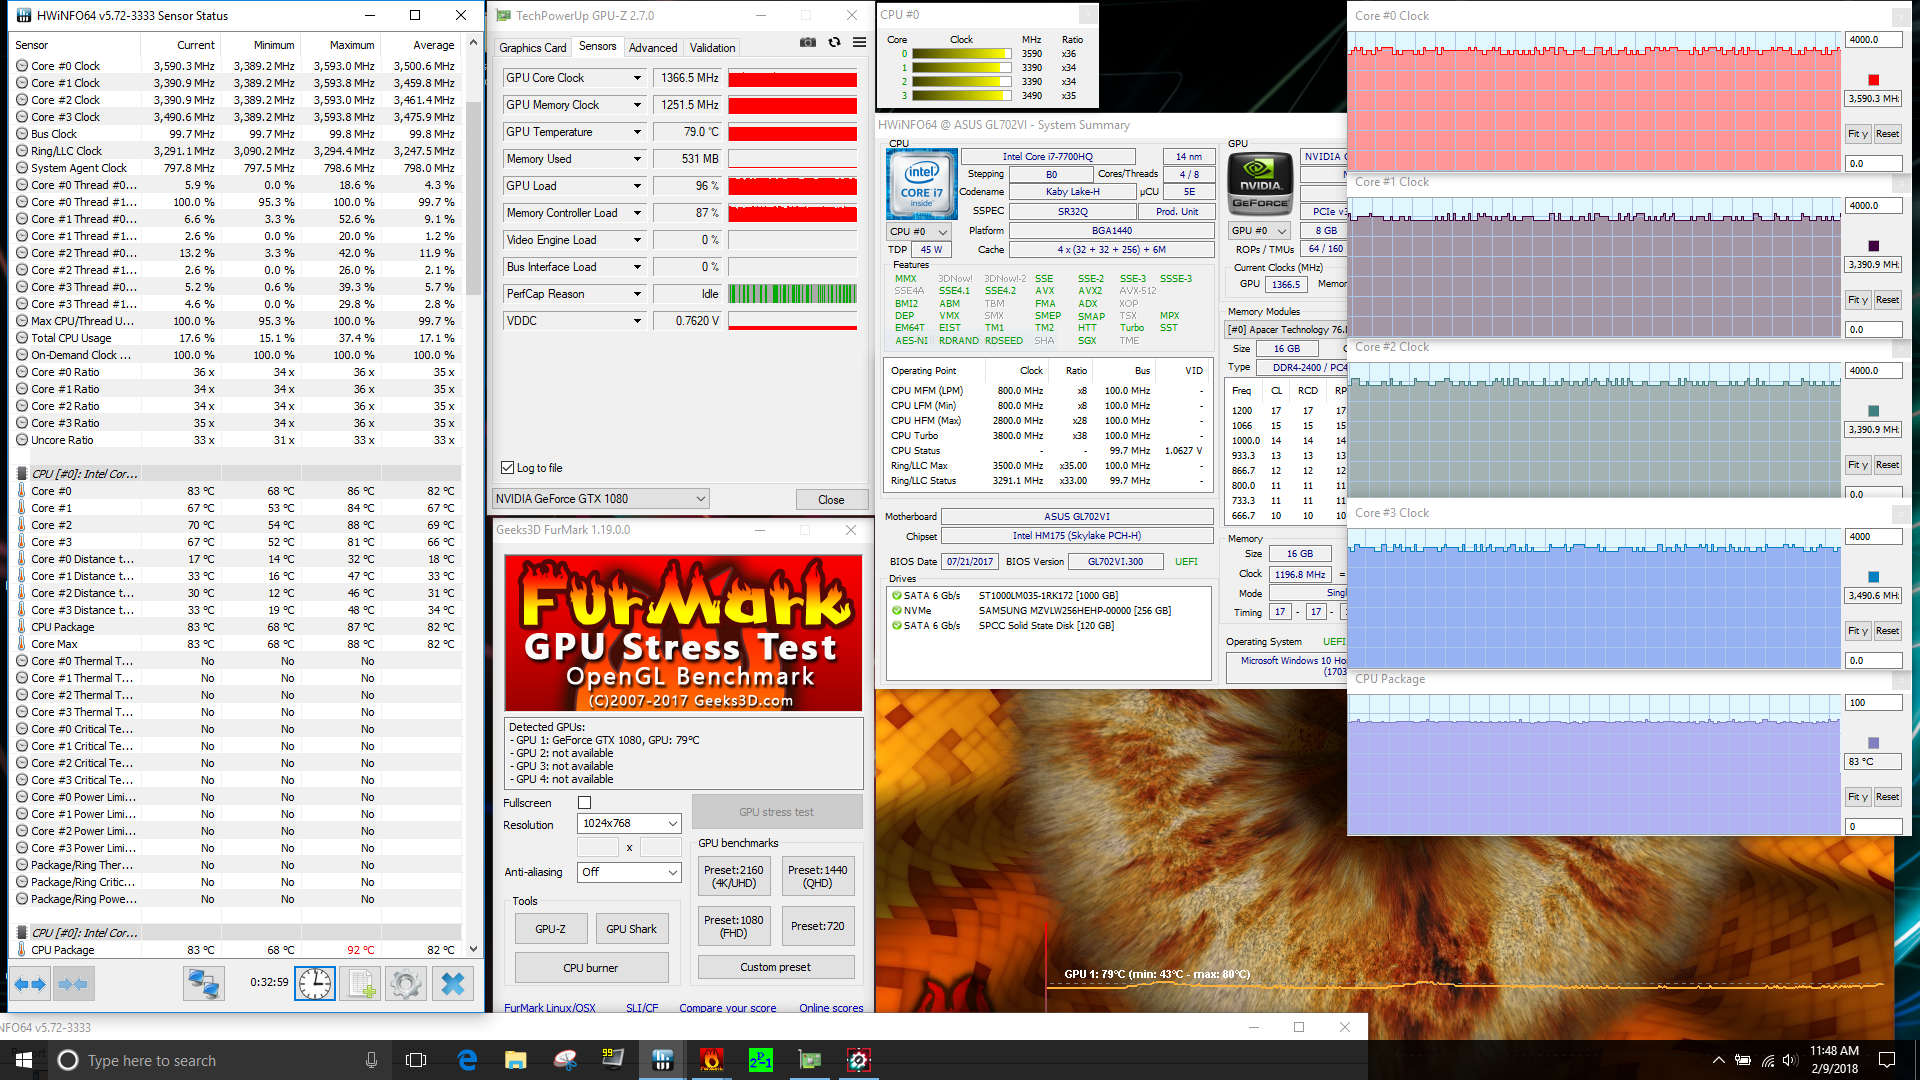Click the Core #0 Clock maximum value field
The height and width of the screenshot is (1080, 1920).
tap(1872, 40)
